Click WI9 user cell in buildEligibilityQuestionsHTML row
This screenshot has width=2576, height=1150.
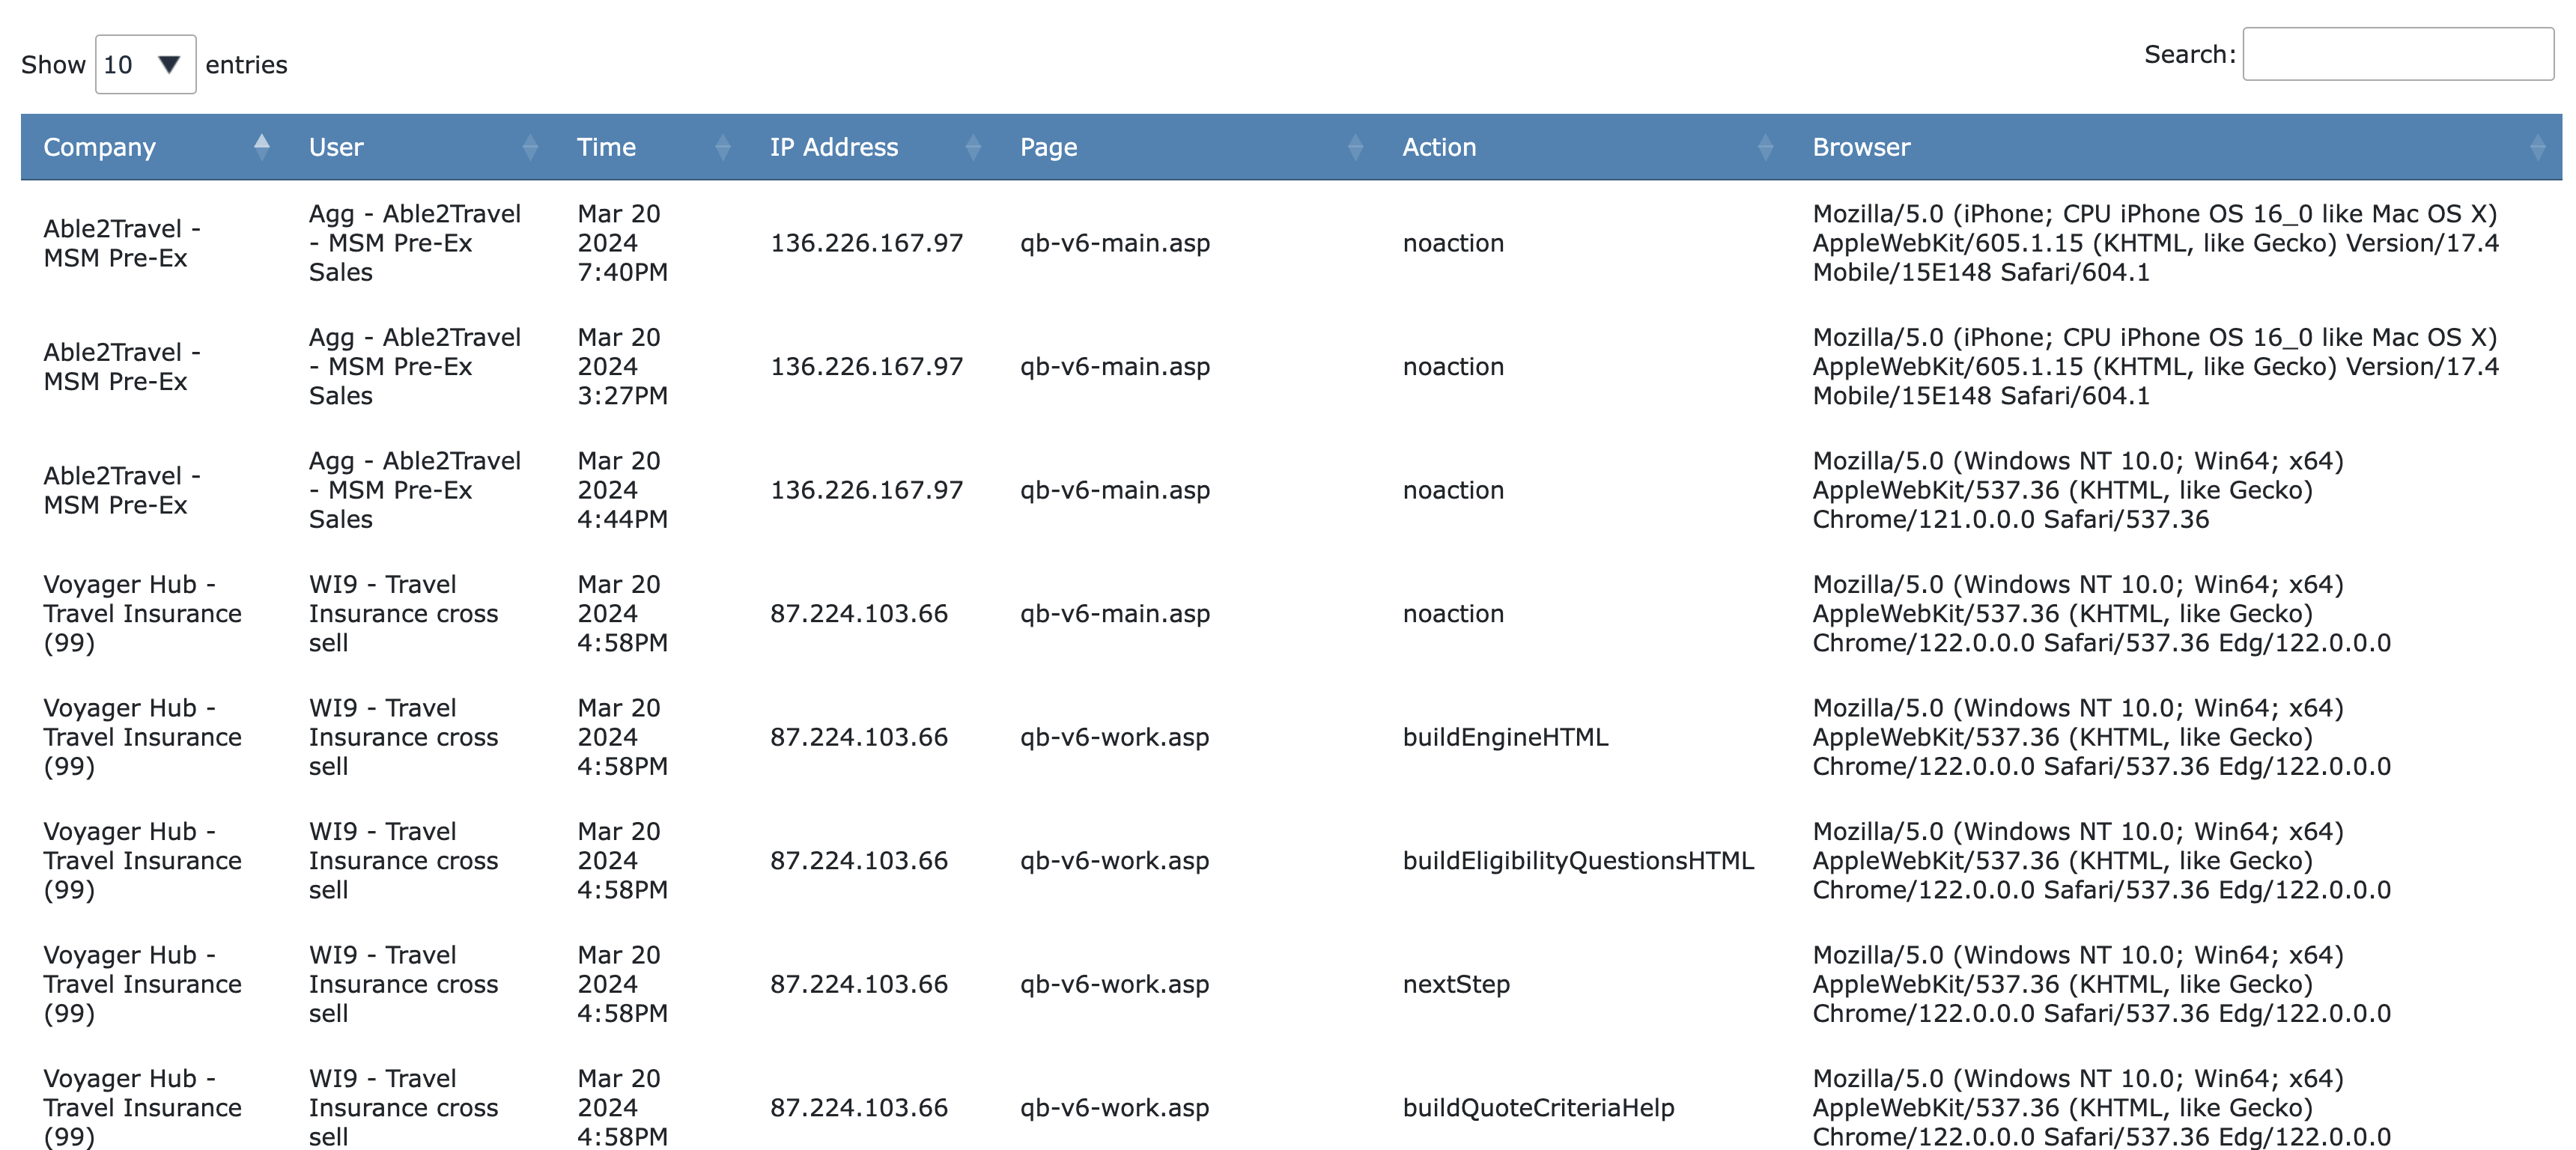point(403,861)
